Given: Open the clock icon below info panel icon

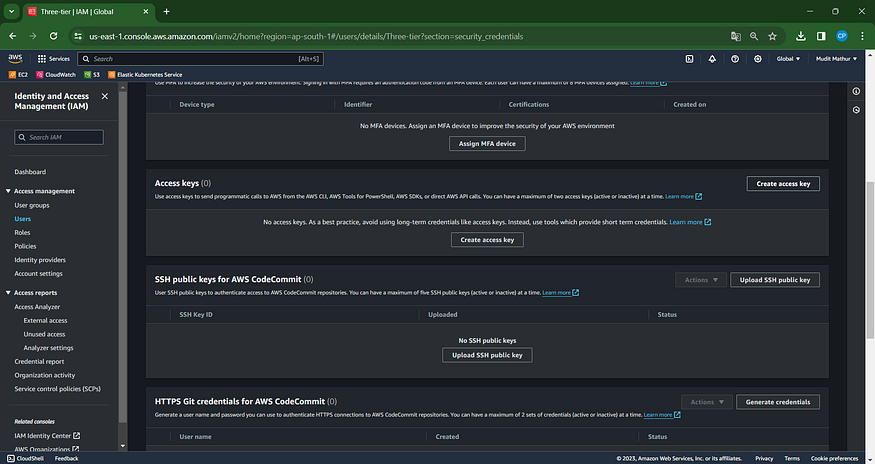Looking at the screenshot, I should tap(856, 110).
